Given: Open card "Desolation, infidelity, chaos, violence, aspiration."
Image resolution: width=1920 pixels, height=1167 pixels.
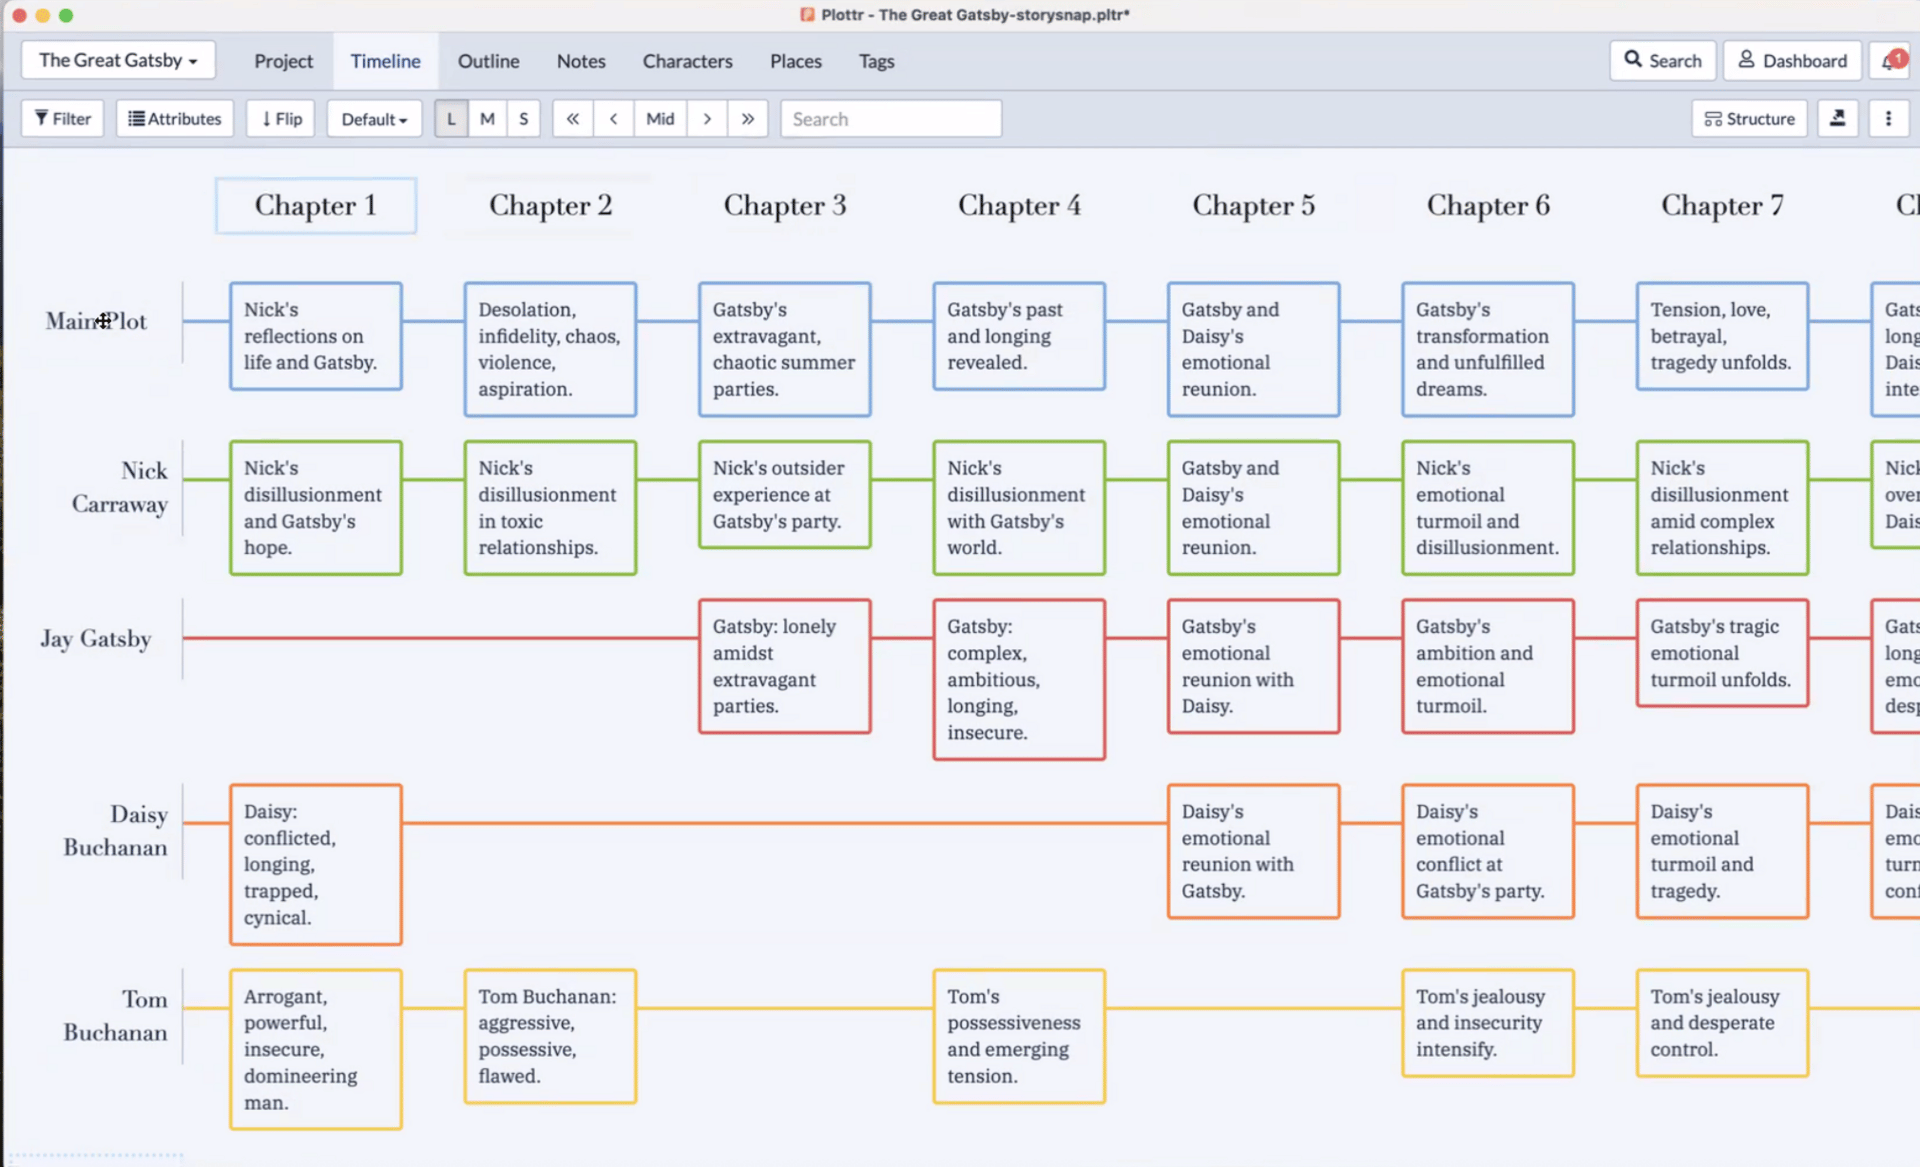Looking at the screenshot, I should (550, 349).
